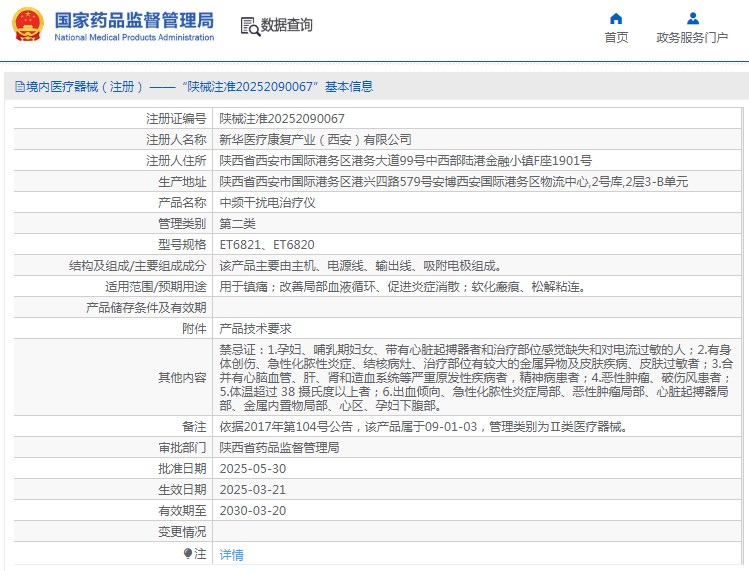Click the lightbulb icon beside 注
The image size is (749, 571).
pyautogui.click(x=188, y=553)
